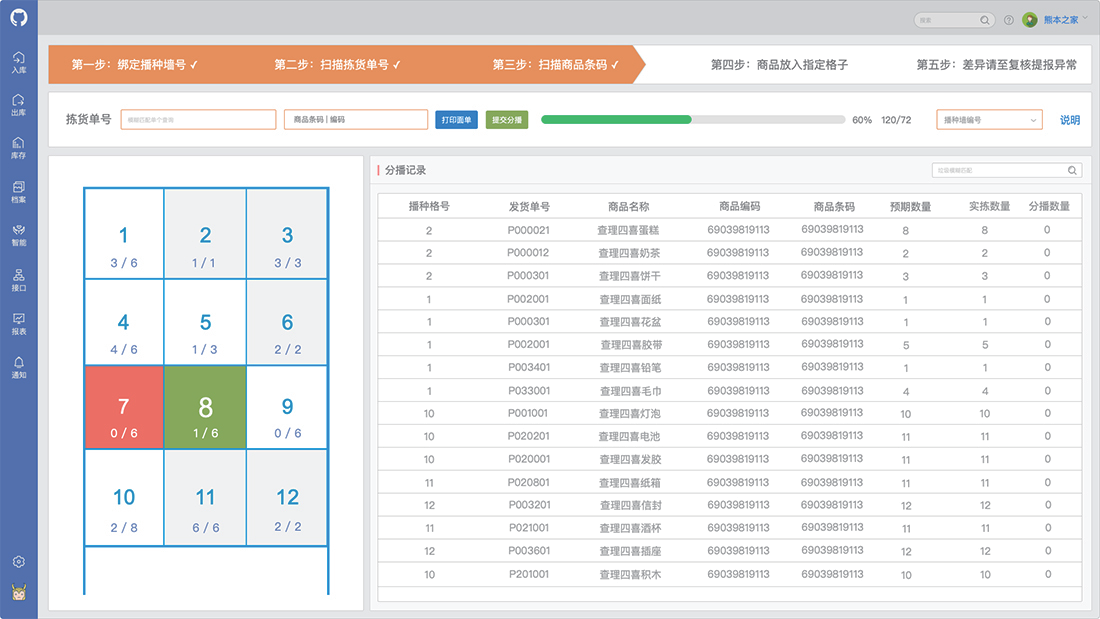This screenshot has height=619, width=1100.
Task: Select seeding cell 4 showing 4 / 6
Action: click(x=124, y=322)
